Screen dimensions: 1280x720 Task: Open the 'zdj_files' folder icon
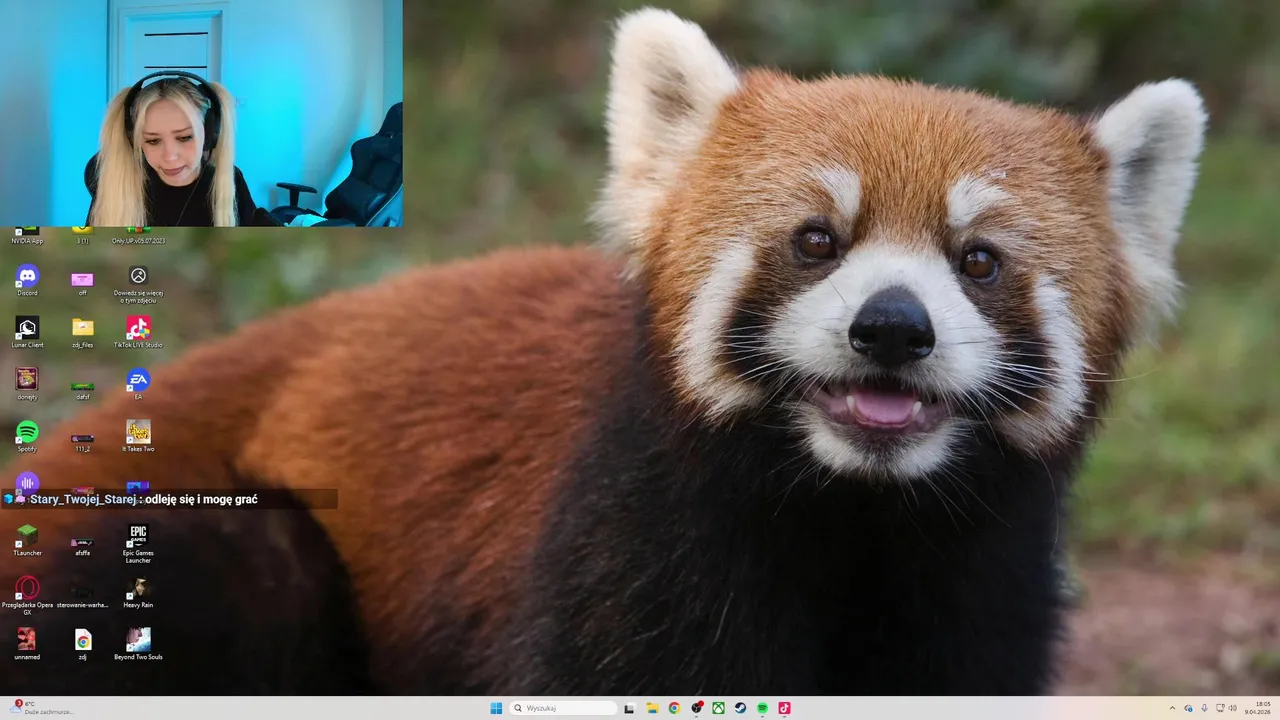[x=82, y=331]
